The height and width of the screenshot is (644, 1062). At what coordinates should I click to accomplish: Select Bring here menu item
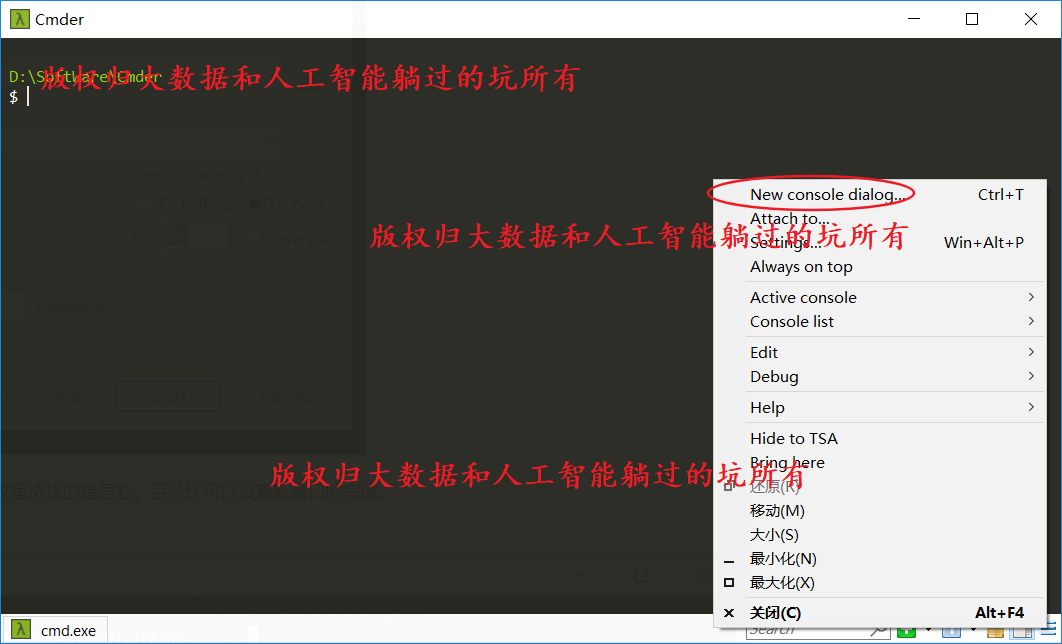[x=879, y=463]
